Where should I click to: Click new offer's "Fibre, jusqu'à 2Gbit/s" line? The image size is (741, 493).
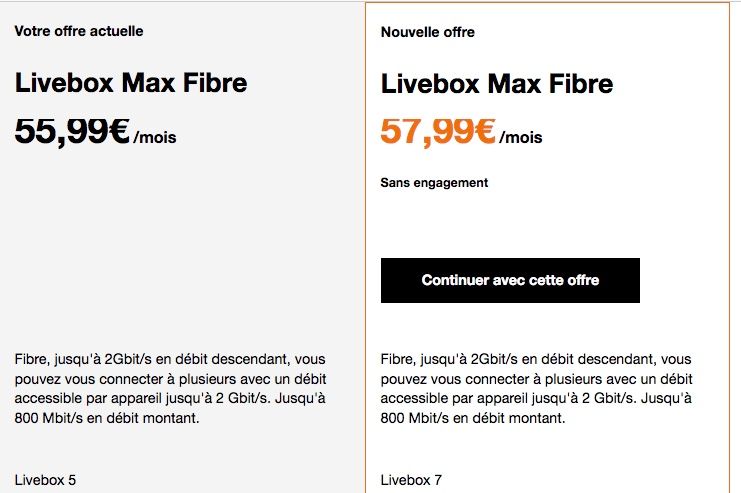537,359
